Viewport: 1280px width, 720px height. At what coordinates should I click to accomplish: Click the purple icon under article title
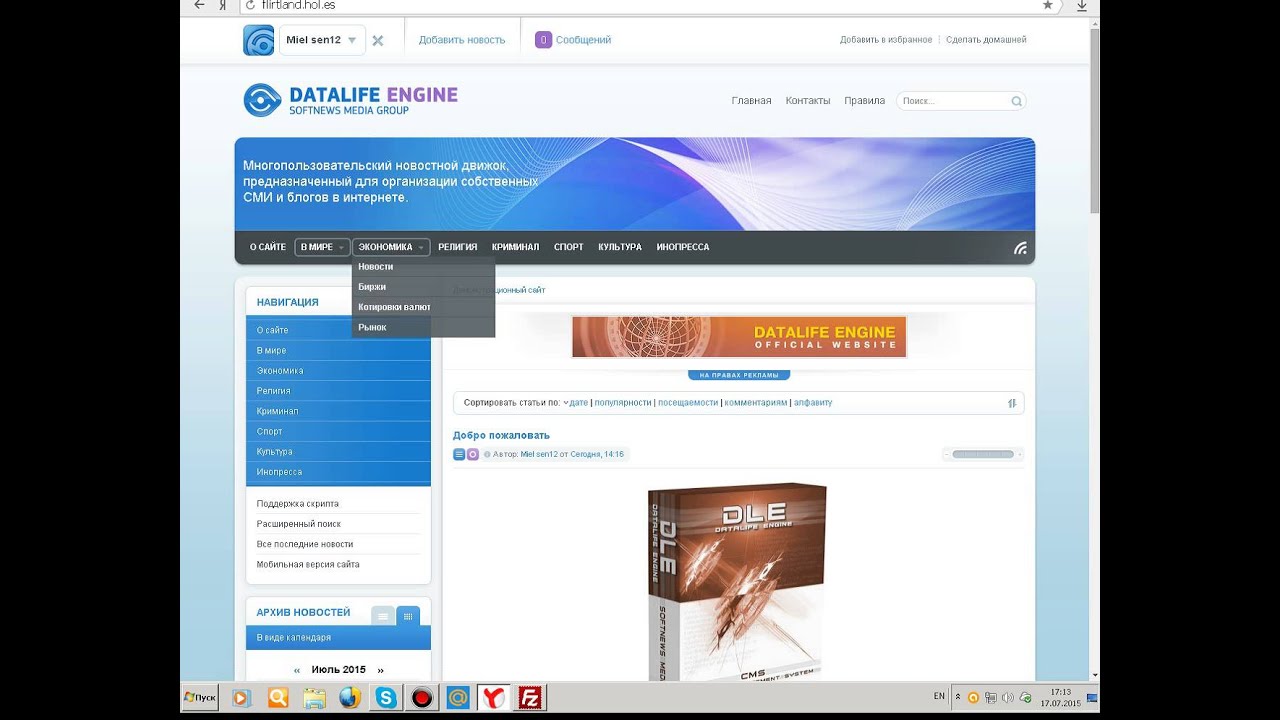tap(473, 454)
